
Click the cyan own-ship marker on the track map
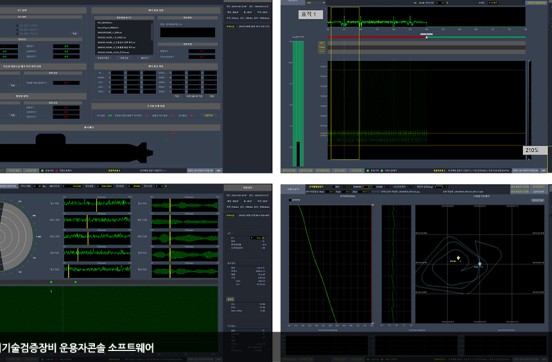coord(479,264)
